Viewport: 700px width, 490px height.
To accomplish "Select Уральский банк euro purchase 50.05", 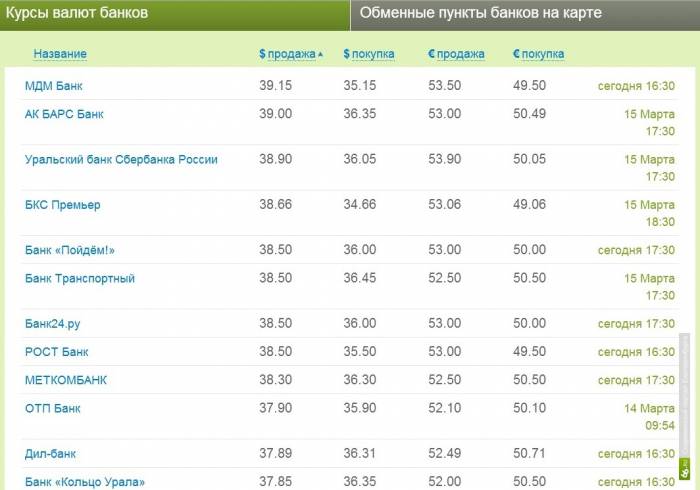I will click(x=529, y=159).
